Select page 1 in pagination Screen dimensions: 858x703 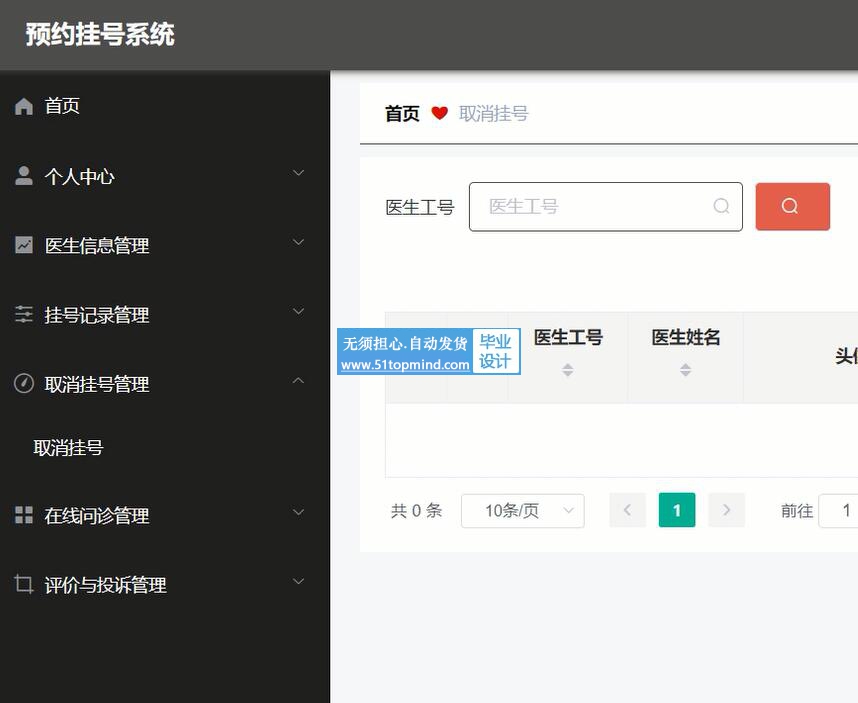(677, 510)
